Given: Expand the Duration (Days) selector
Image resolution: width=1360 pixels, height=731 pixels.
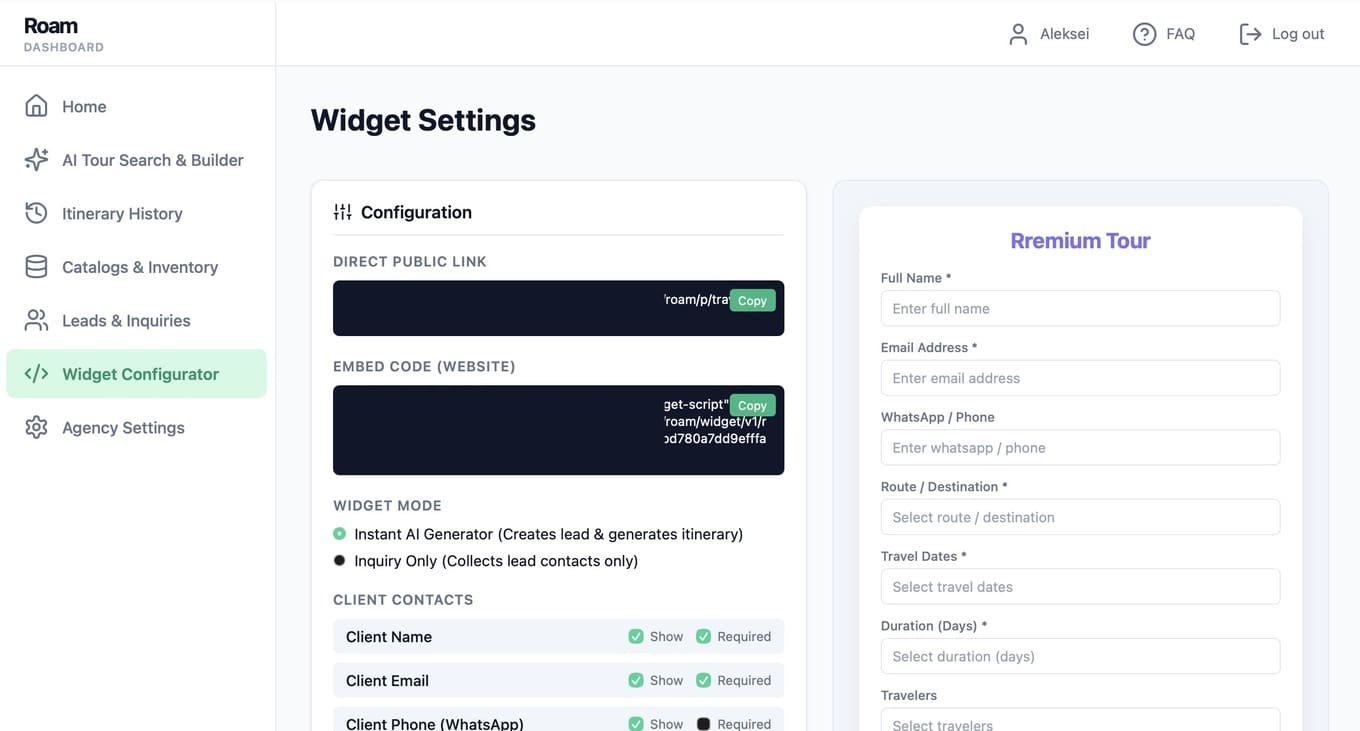Looking at the screenshot, I should click(1080, 656).
